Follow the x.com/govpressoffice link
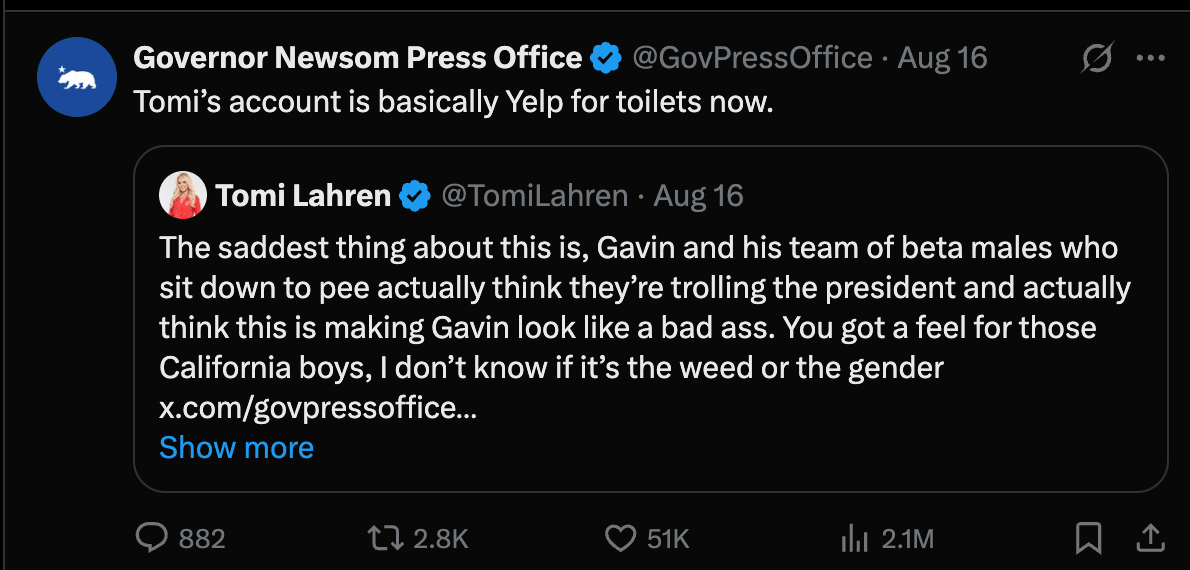The height and width of the screenshot is (570, 1190). (x=318, y=408)
